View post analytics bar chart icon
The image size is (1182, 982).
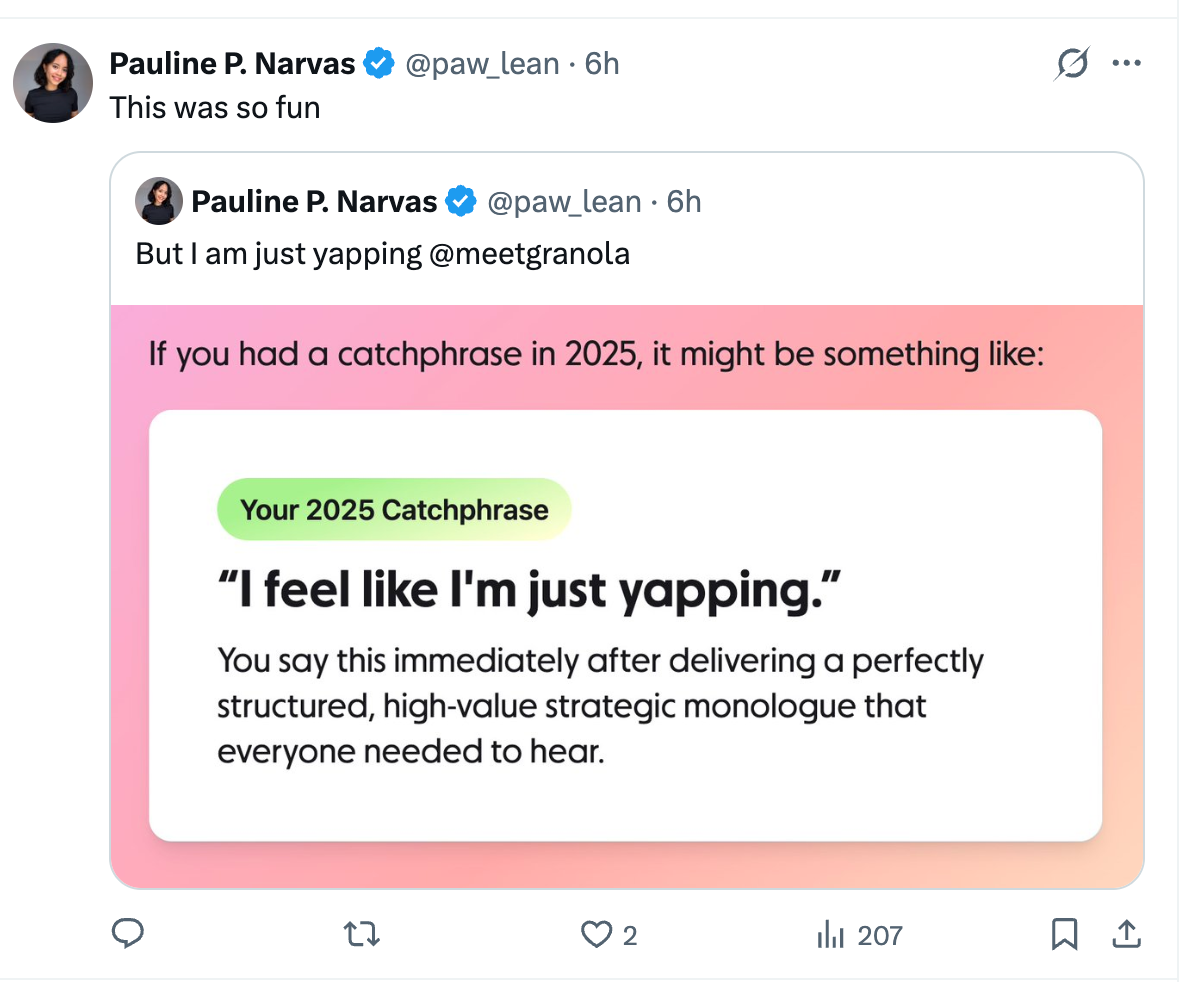point(831,935)
